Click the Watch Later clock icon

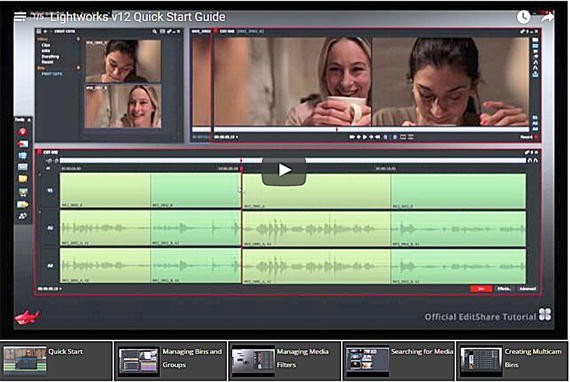pyautogui.click(x=523, y=17)
